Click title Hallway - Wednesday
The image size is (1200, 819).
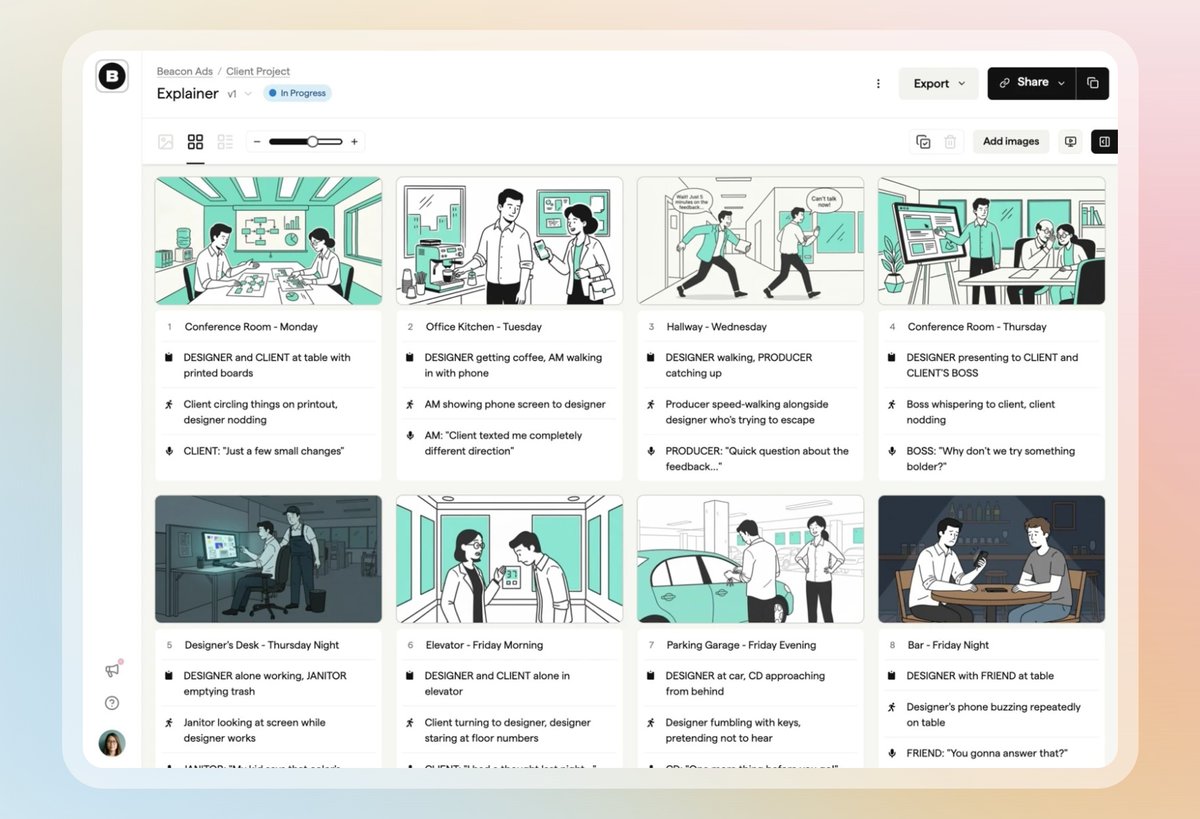(x=717, y=327)
